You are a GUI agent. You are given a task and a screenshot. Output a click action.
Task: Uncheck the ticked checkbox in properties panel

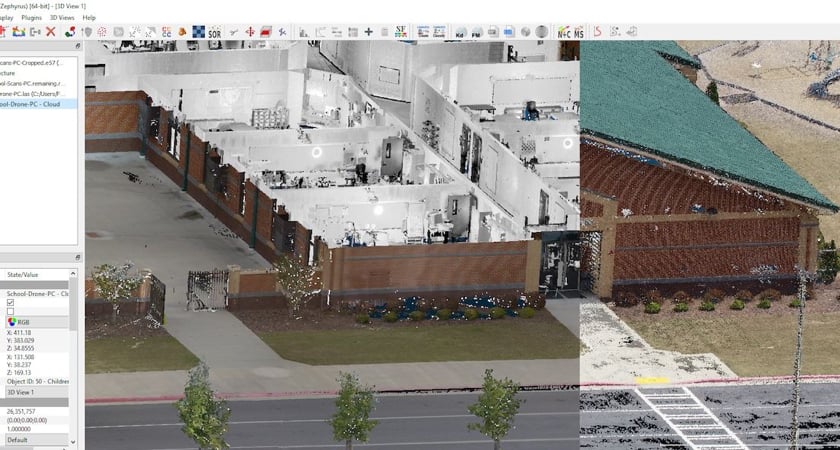coord(11,301)
